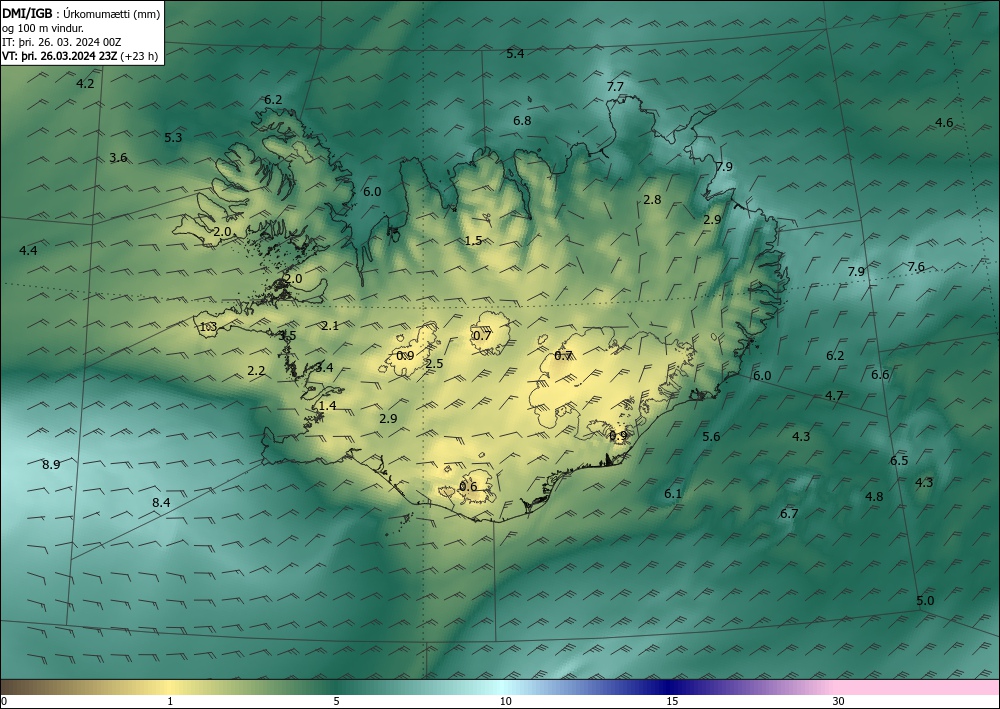Click the map value 5.0
1000x709 pixels.
coord(925,601)
